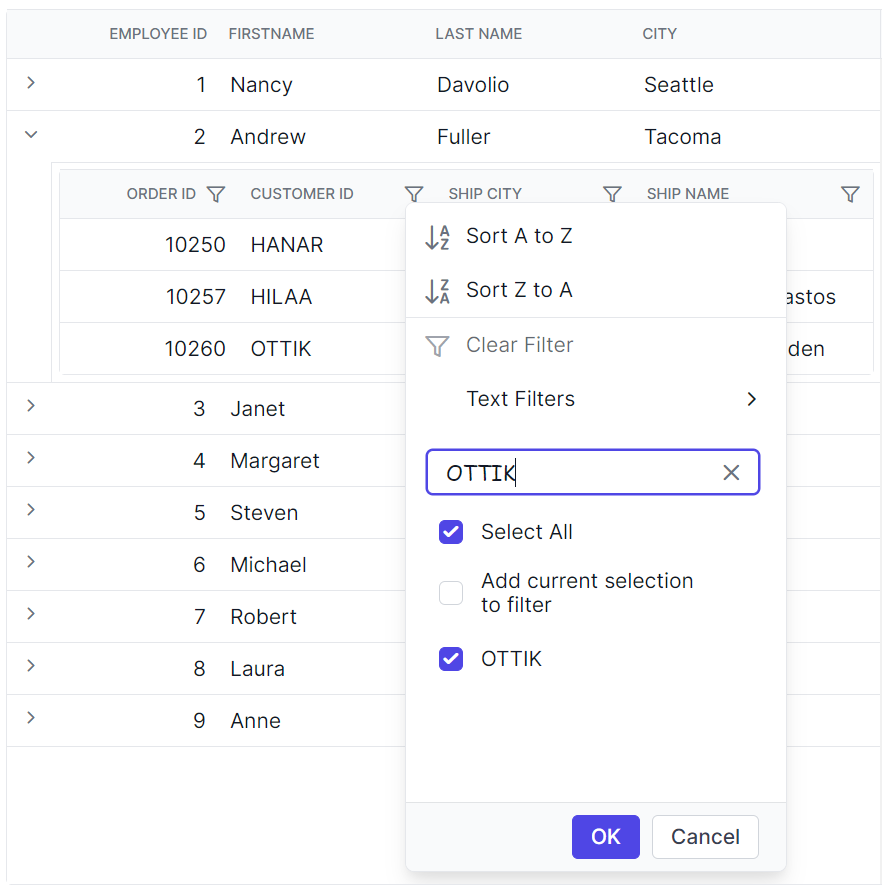This screenshot has height=889, width=882.
Task: Confirm the filter with OK
Action: click(x=605, y=837)
